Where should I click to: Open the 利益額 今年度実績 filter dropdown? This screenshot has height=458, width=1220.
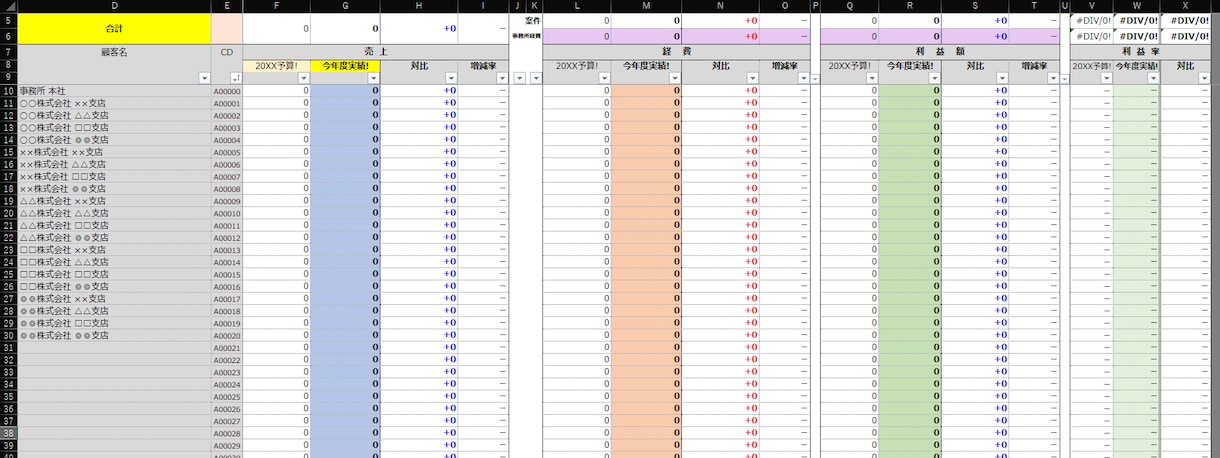(935, 78)
